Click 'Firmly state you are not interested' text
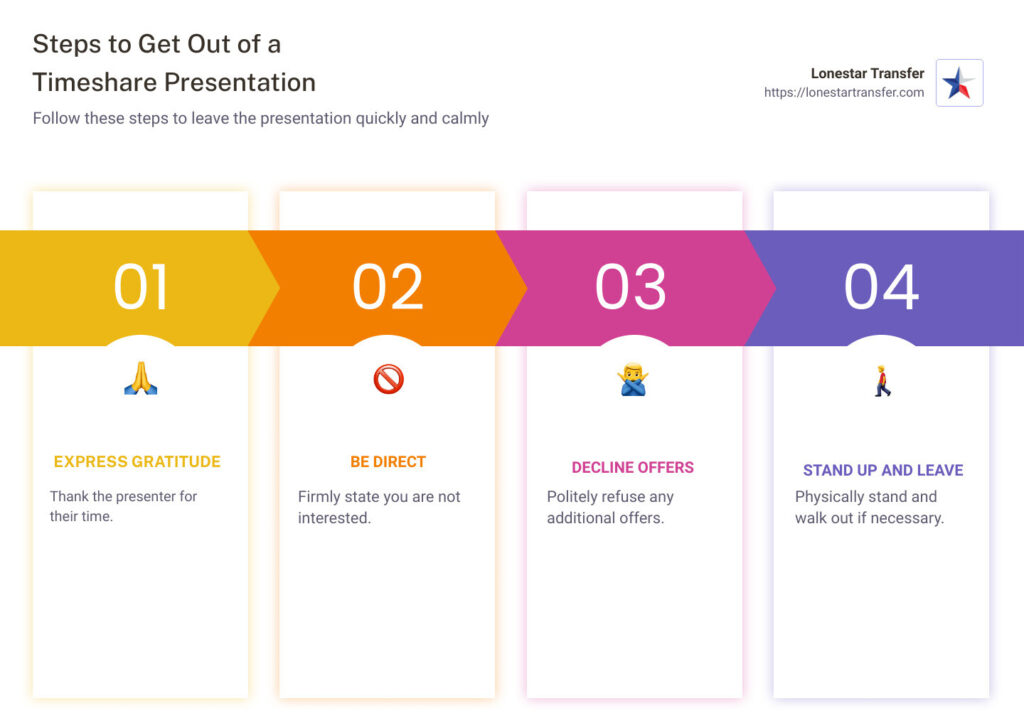 point(379,506)
